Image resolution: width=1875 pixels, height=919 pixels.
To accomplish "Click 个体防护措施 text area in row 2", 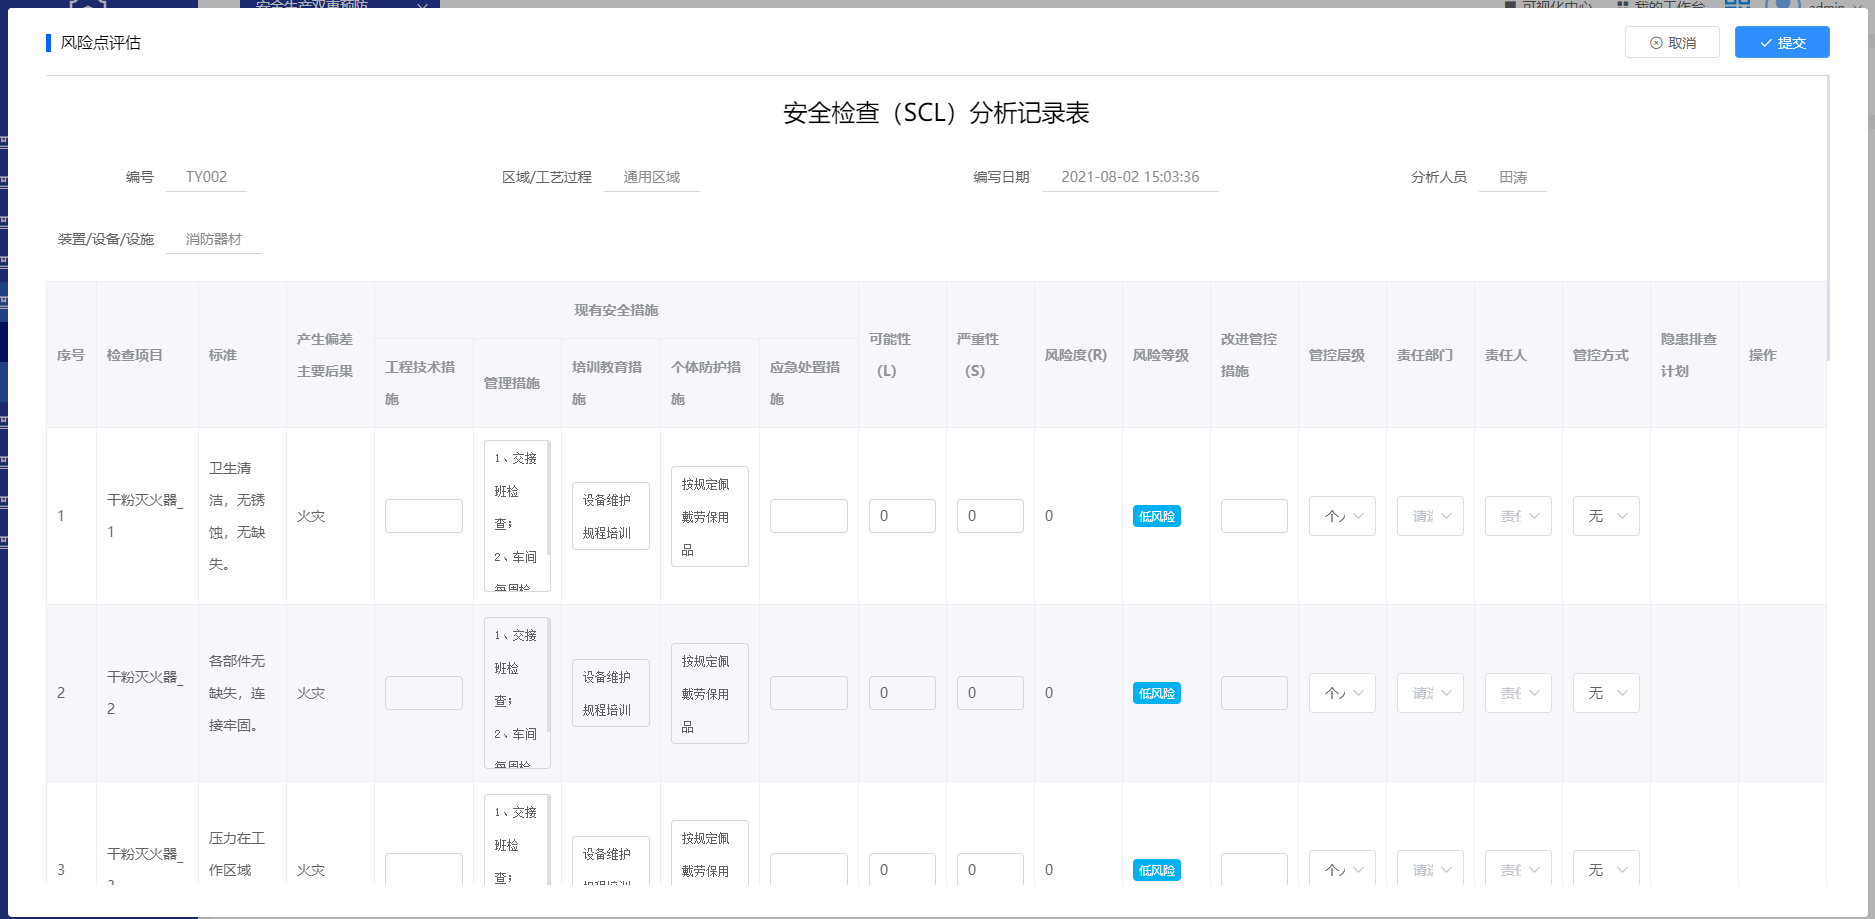I will pos(710,693).
